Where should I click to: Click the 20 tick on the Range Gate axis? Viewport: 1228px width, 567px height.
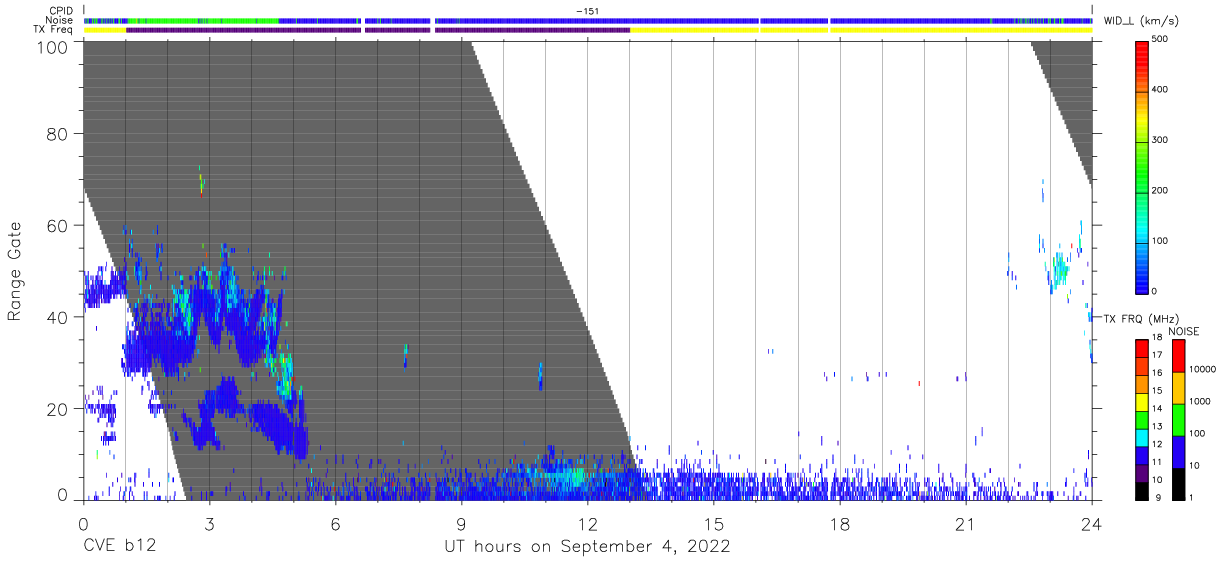click(x=56, y=409)
